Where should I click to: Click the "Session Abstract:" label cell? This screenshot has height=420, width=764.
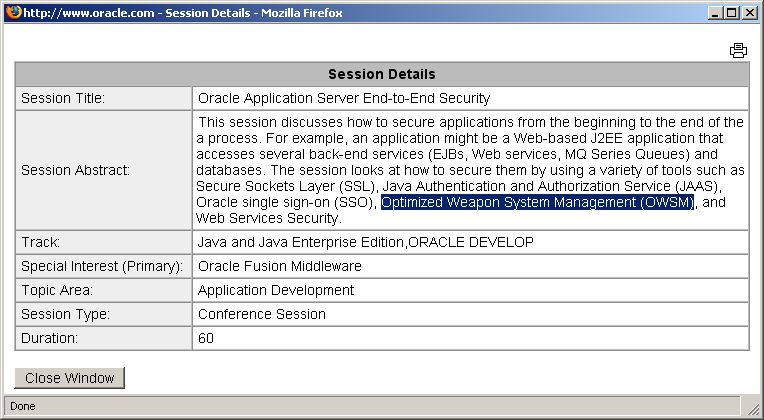click(x=75, y=170)
